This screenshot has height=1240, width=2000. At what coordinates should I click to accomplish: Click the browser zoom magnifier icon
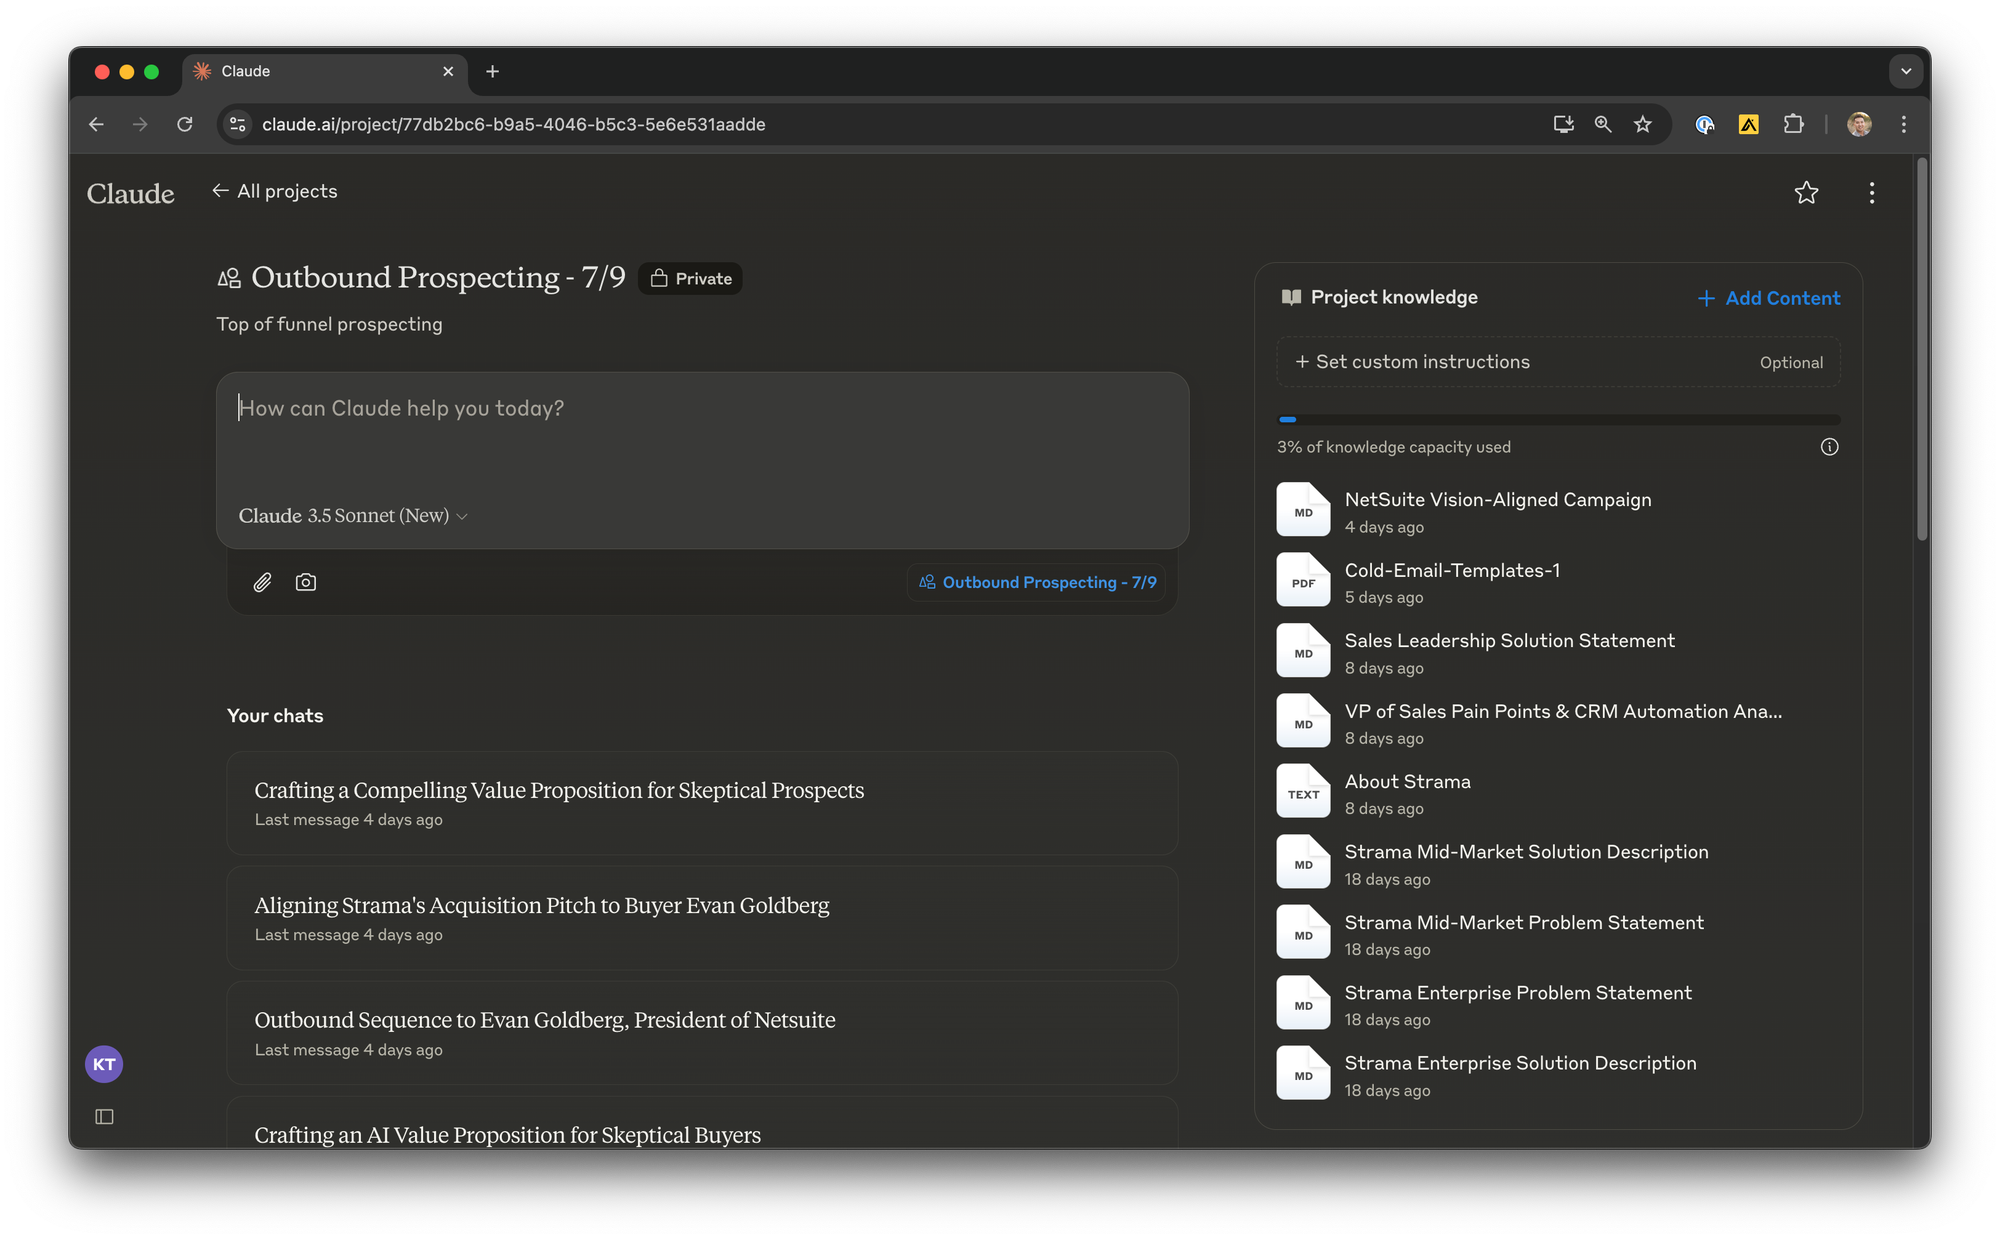(x=1603, y=124)
